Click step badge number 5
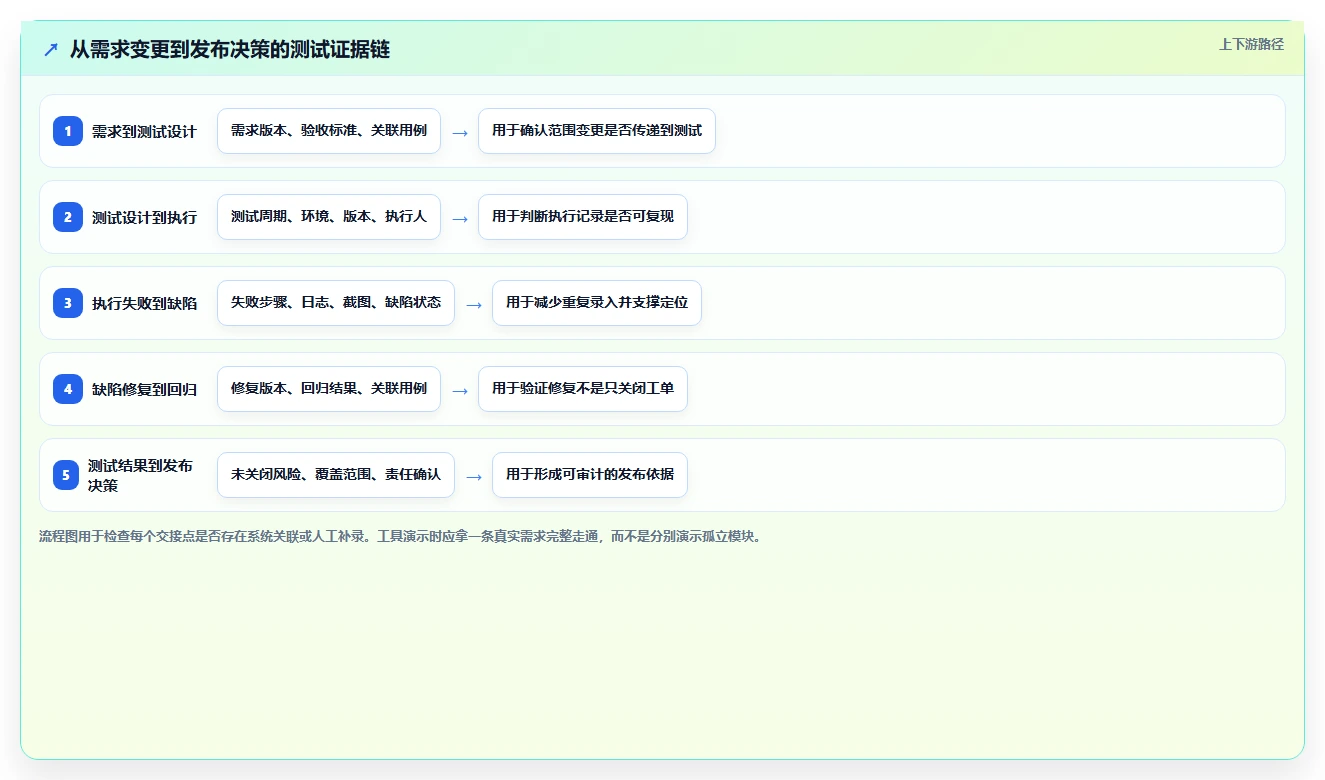 [66, 475]
